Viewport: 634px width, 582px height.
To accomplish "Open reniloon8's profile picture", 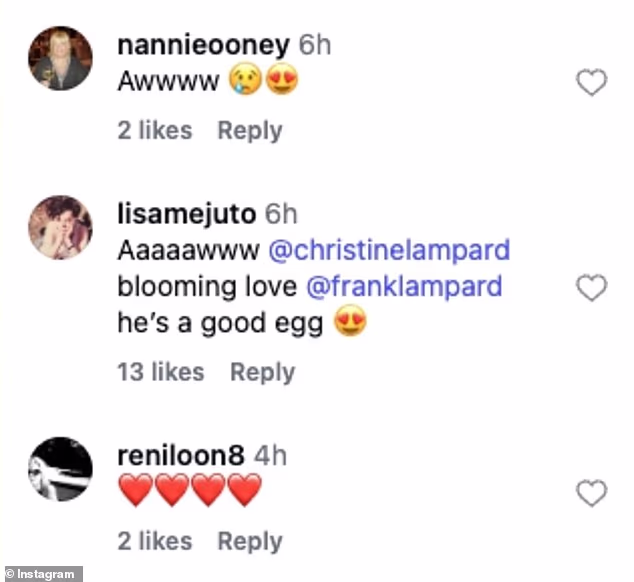I will click(x=60, y=469).
